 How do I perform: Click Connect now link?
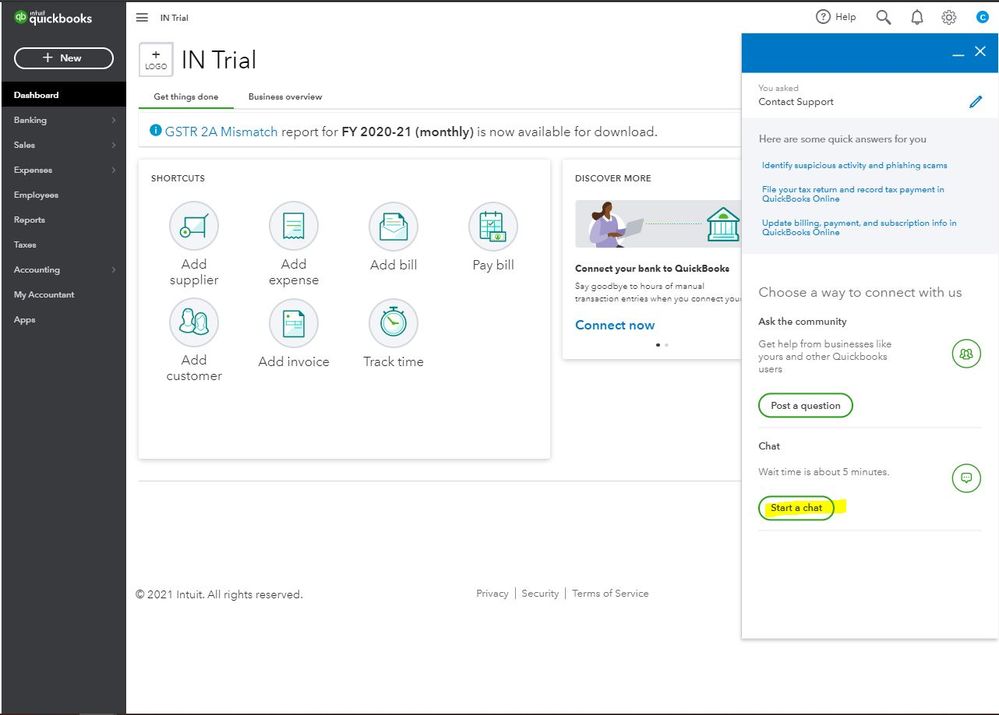tap(615, 325)
